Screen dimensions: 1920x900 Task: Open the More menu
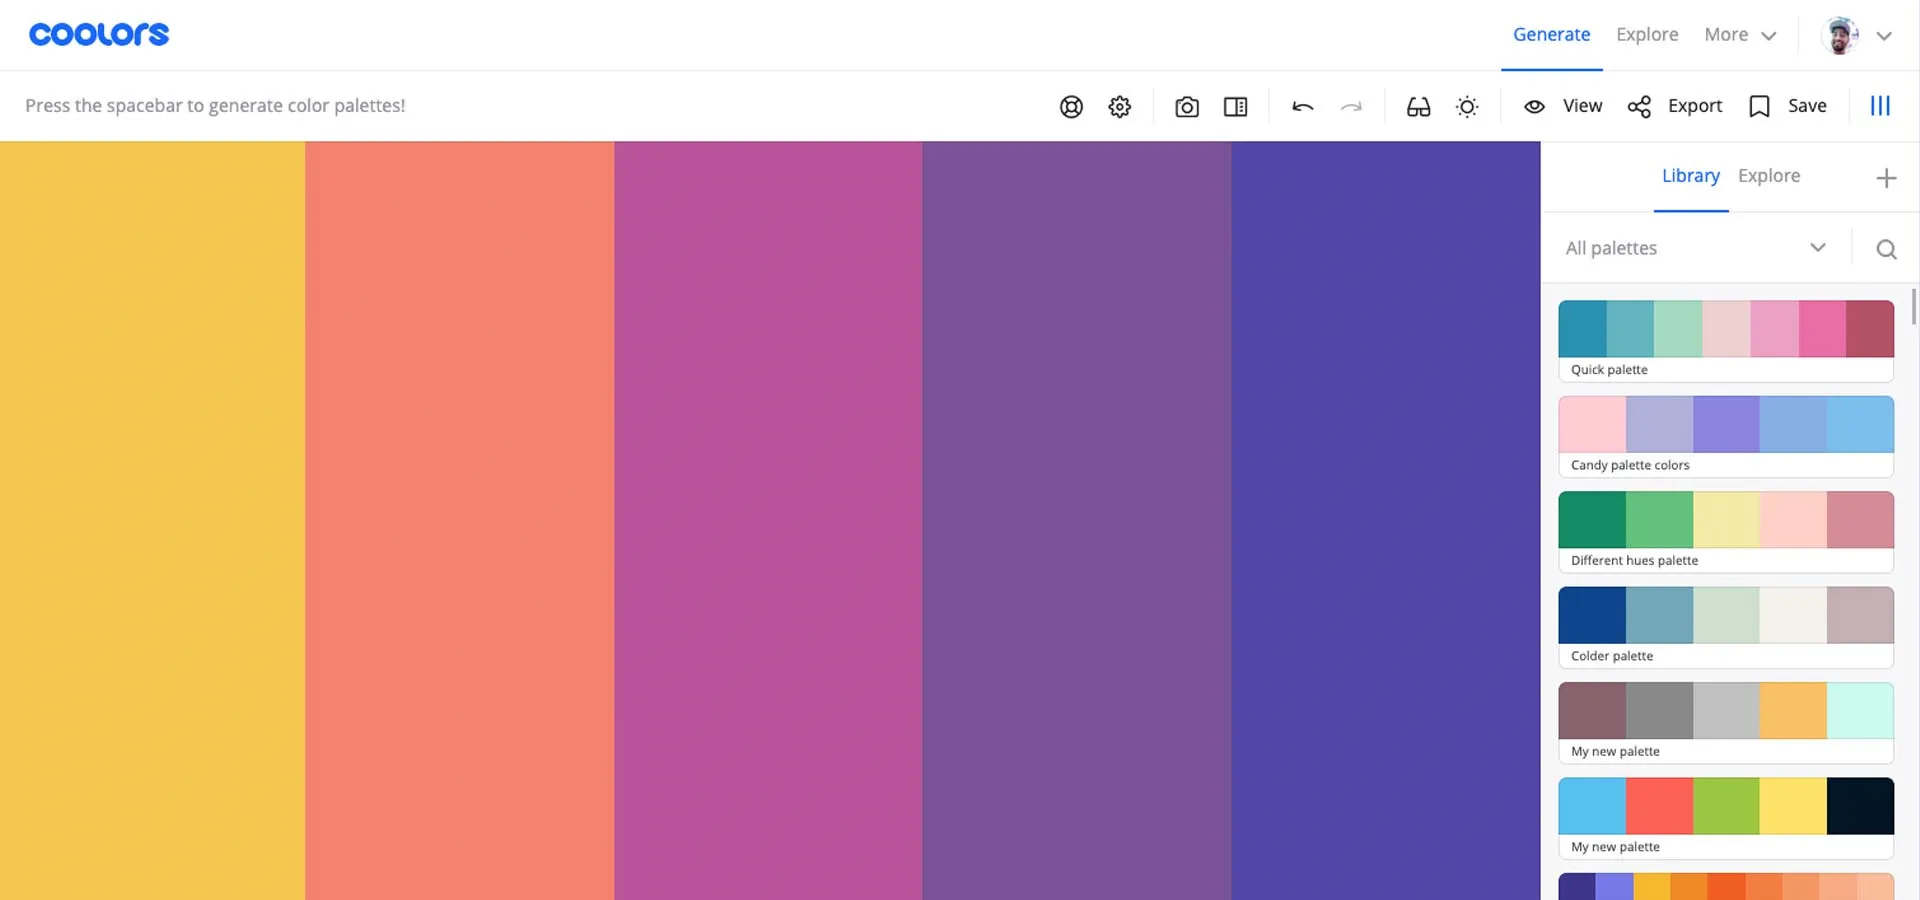1740,35
